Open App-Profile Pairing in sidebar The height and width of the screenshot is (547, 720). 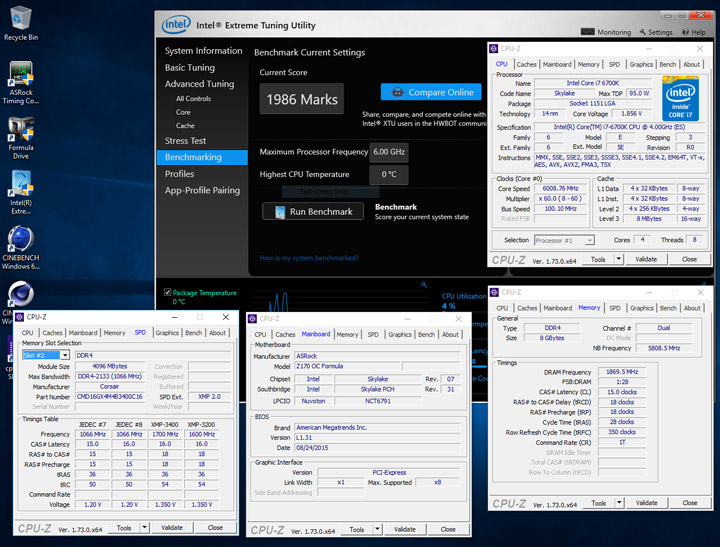[202, 190]
